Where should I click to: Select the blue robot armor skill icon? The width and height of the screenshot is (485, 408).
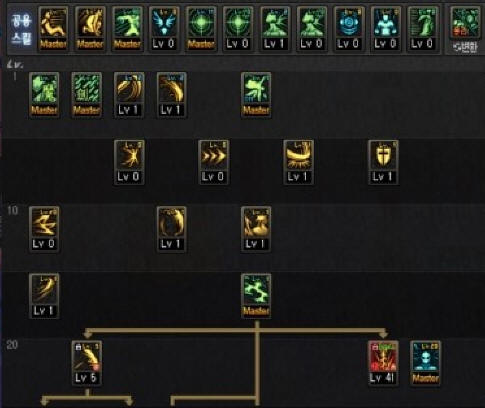click(386, 29)
